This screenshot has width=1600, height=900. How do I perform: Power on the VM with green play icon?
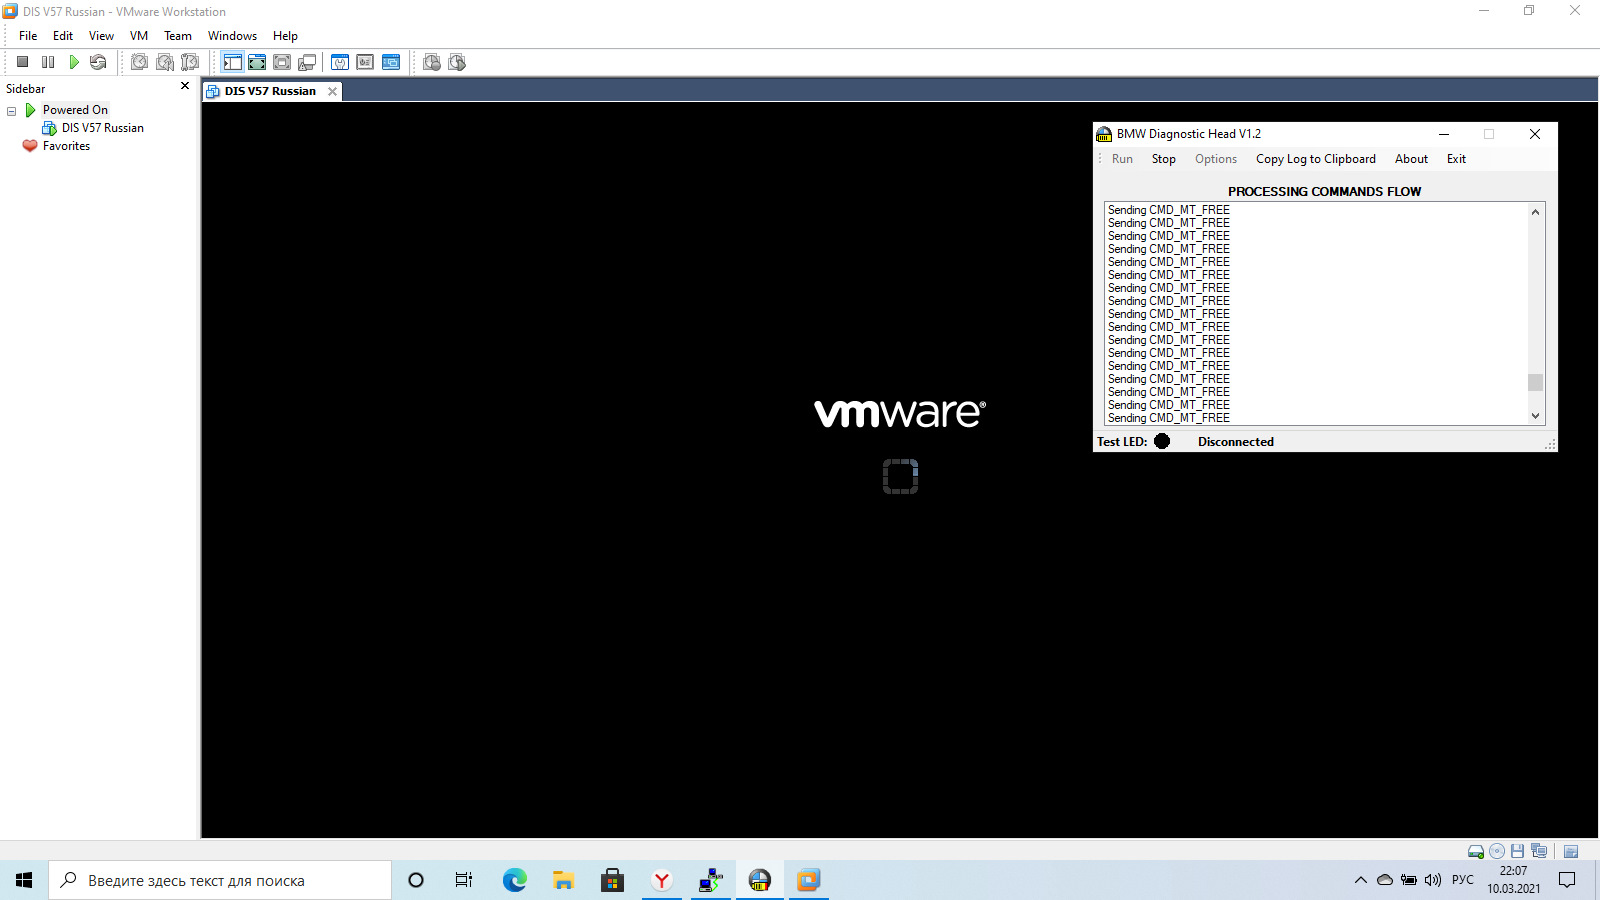click(73, 62)
